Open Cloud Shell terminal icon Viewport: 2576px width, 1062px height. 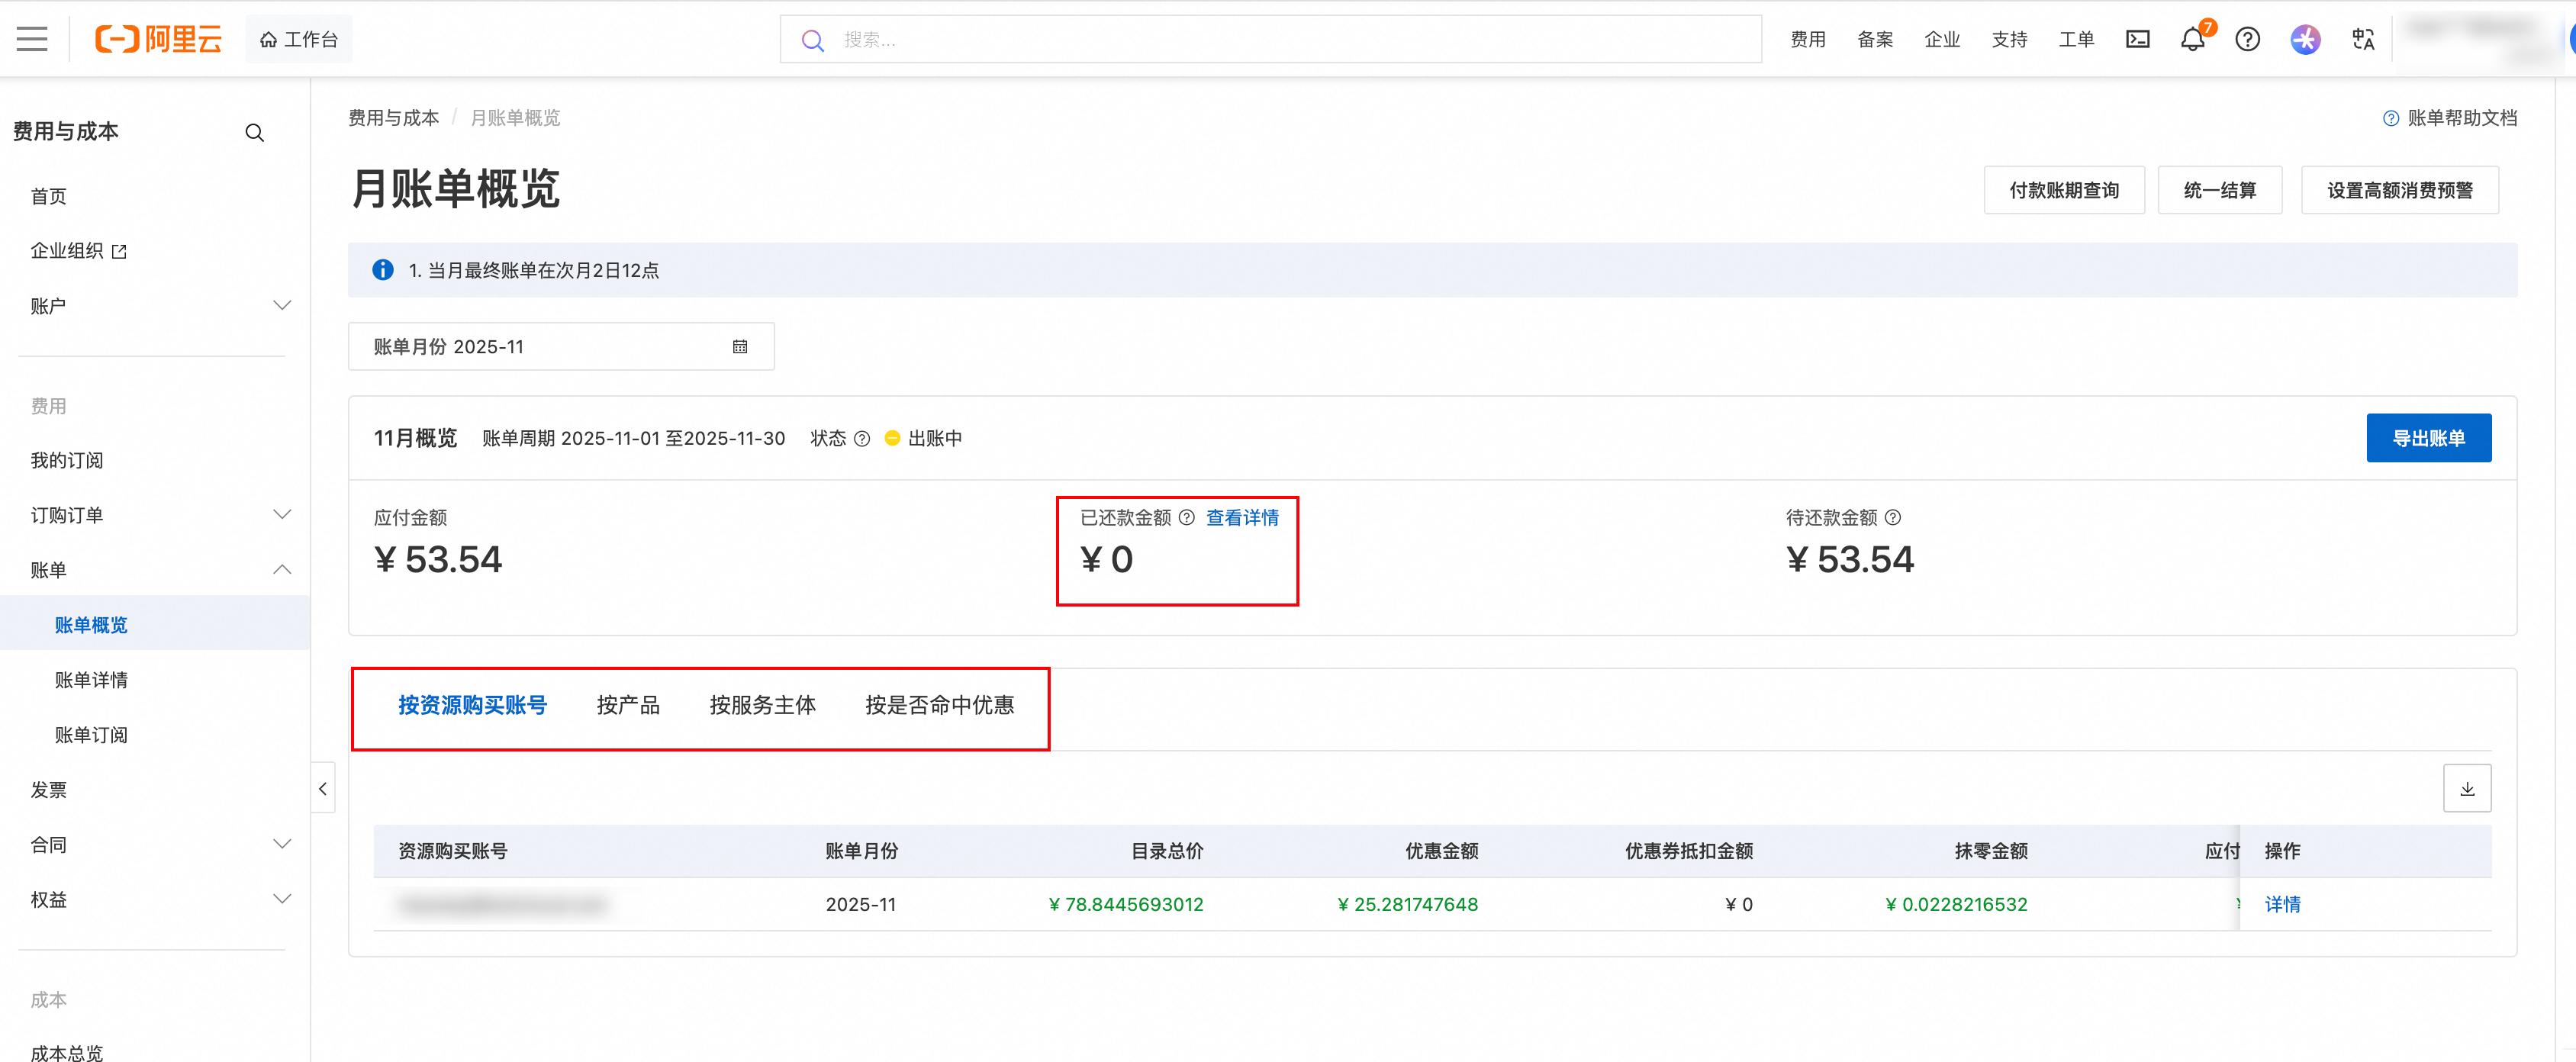(x=2137, y=39)
